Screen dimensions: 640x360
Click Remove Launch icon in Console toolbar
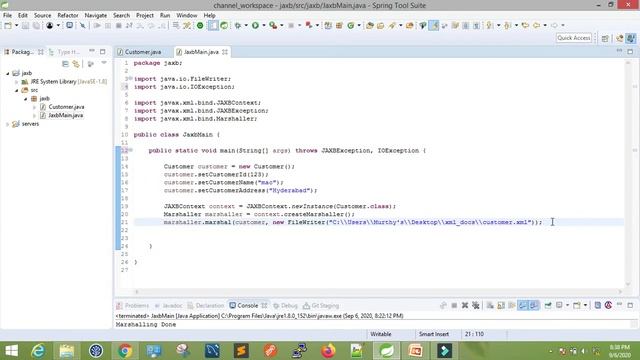point(465,305)
